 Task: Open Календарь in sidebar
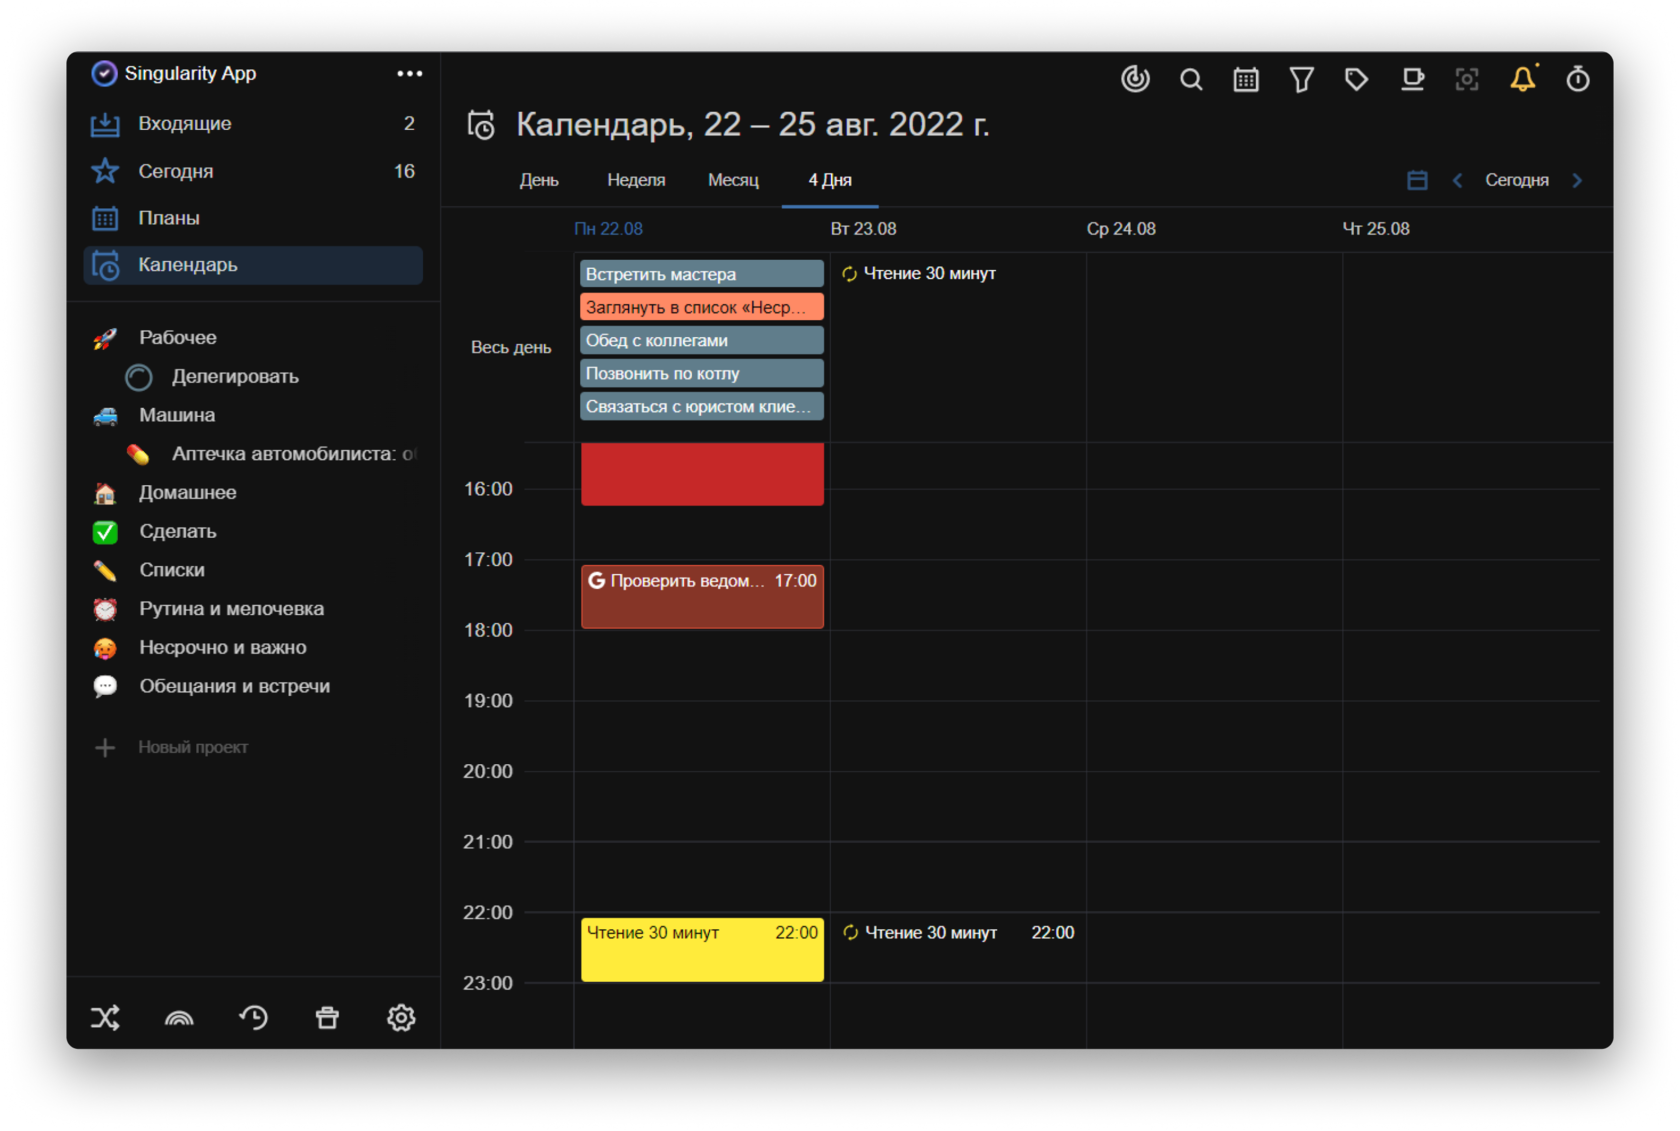click(x=253, y=265)
